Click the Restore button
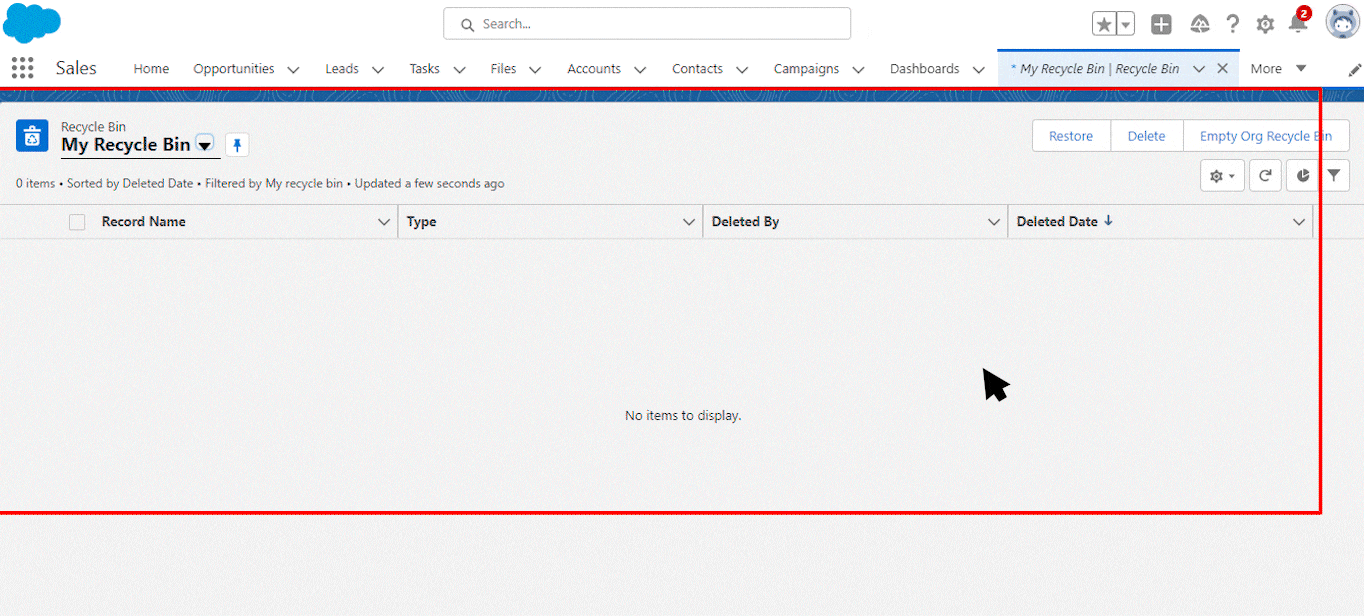 [x=1071, y=136]
